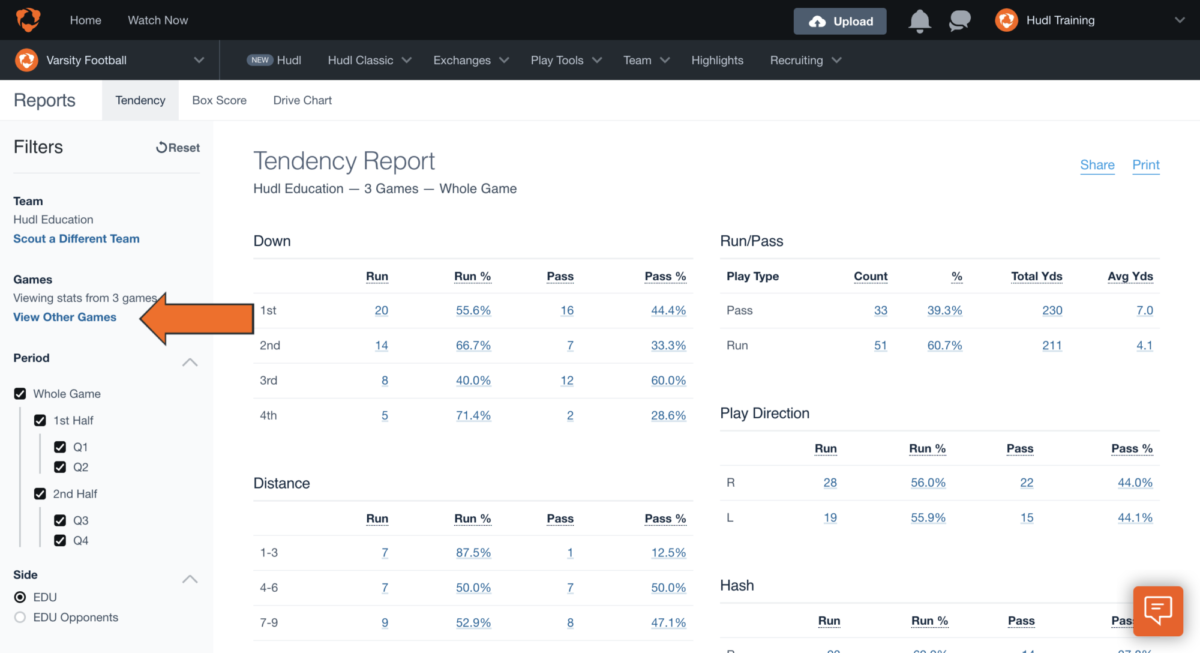The width and height of the screenshot is (1200, 653).
Task: Collapse the Side filter section
Action: click(190, 579)
